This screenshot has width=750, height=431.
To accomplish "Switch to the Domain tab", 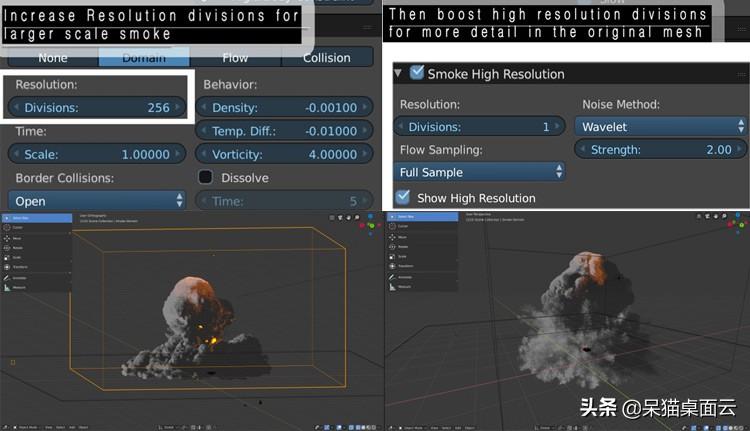I will pos(144,58).
